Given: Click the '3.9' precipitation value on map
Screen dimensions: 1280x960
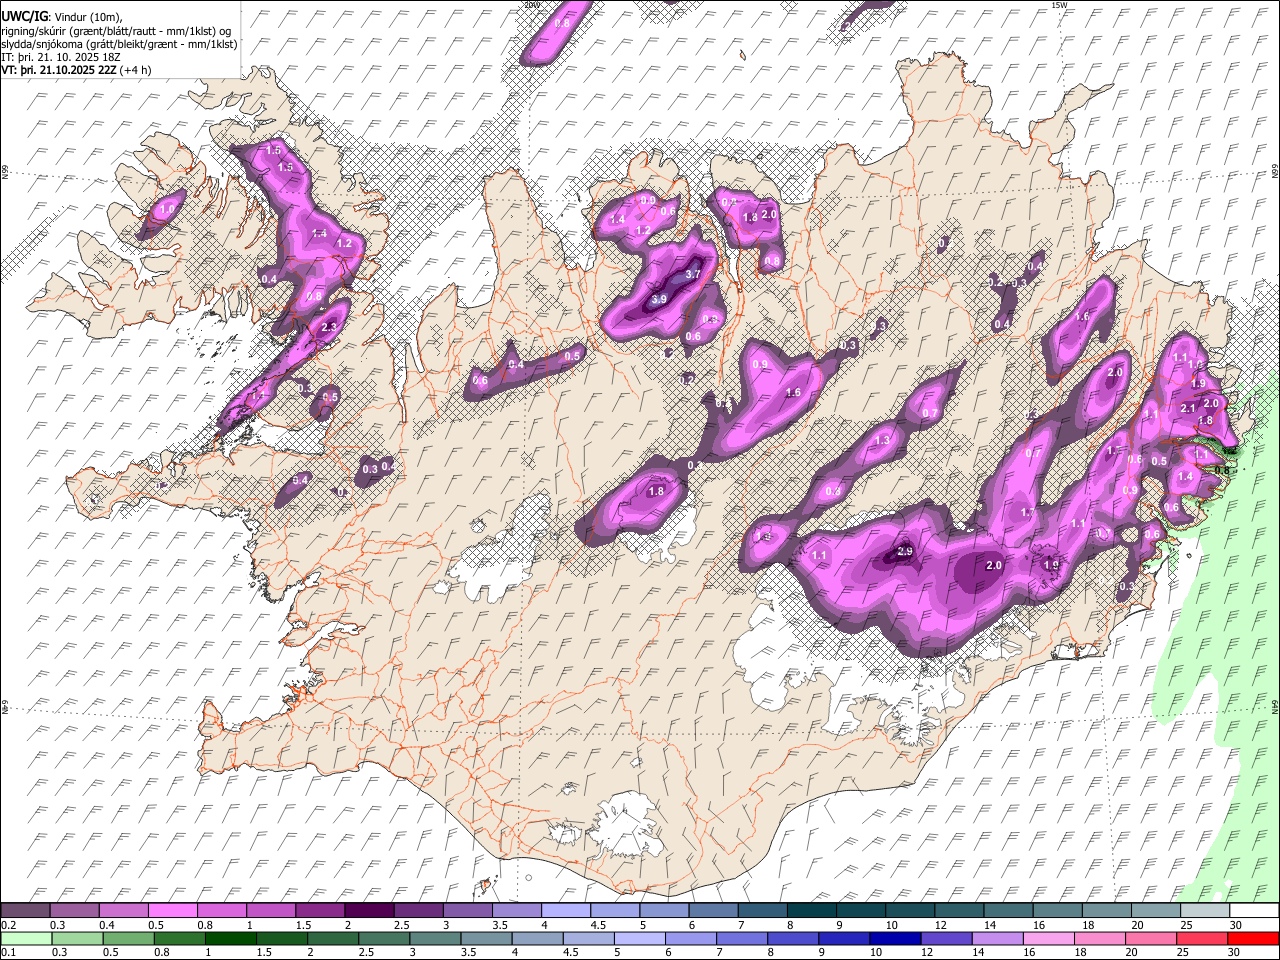Looking at the screenshot, I should (659, 299).
